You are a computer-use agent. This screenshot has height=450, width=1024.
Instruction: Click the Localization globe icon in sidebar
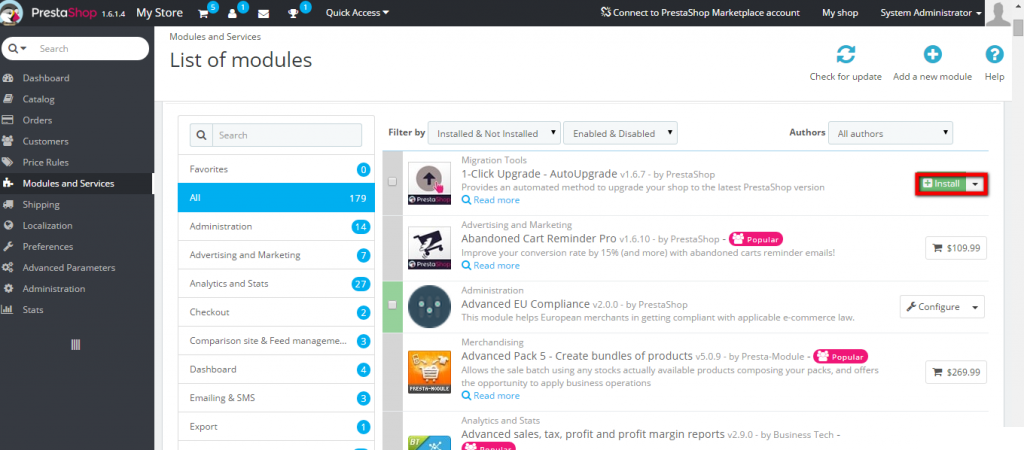point(8,225)
